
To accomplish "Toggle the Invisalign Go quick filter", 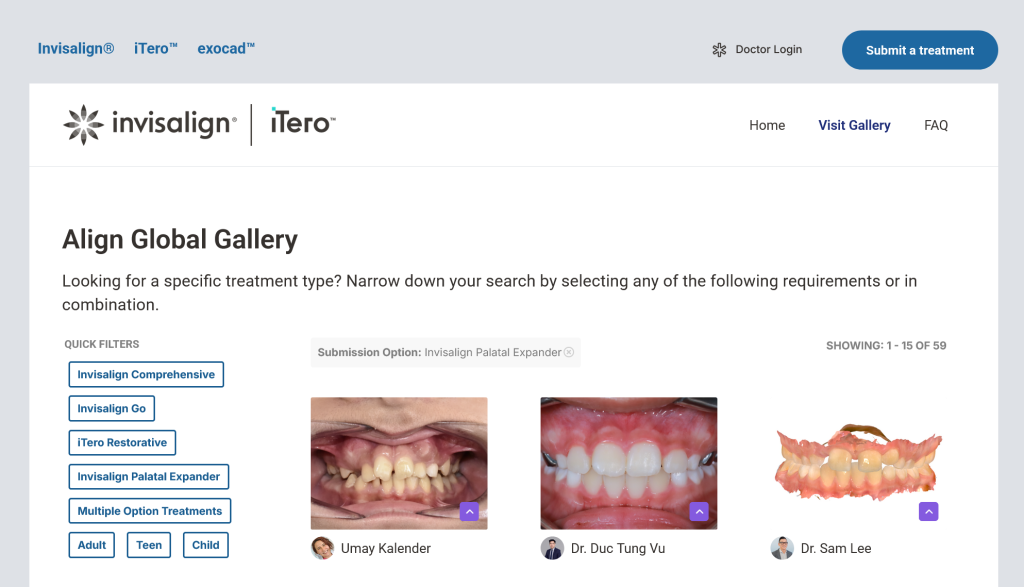I will [x=112, y=409].
